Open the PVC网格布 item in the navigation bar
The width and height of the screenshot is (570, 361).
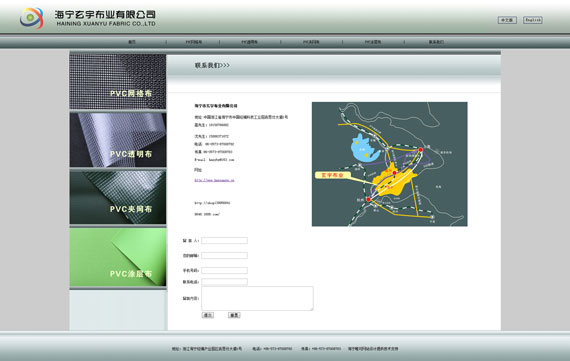click(x=194, y=42)
